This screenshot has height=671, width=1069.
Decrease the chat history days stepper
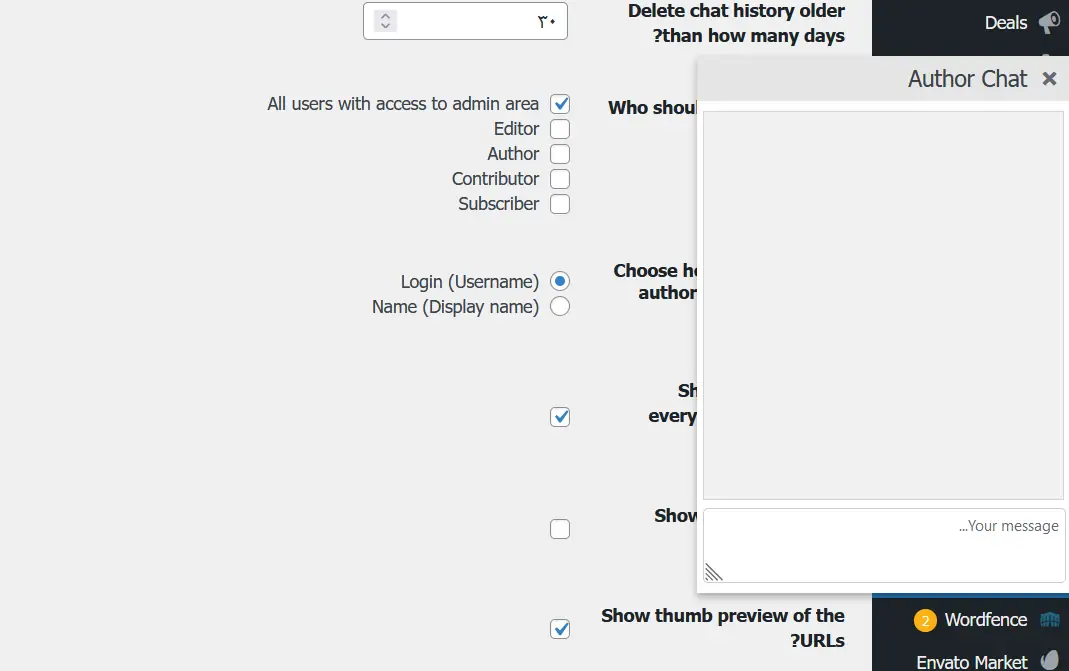[386, 26]
